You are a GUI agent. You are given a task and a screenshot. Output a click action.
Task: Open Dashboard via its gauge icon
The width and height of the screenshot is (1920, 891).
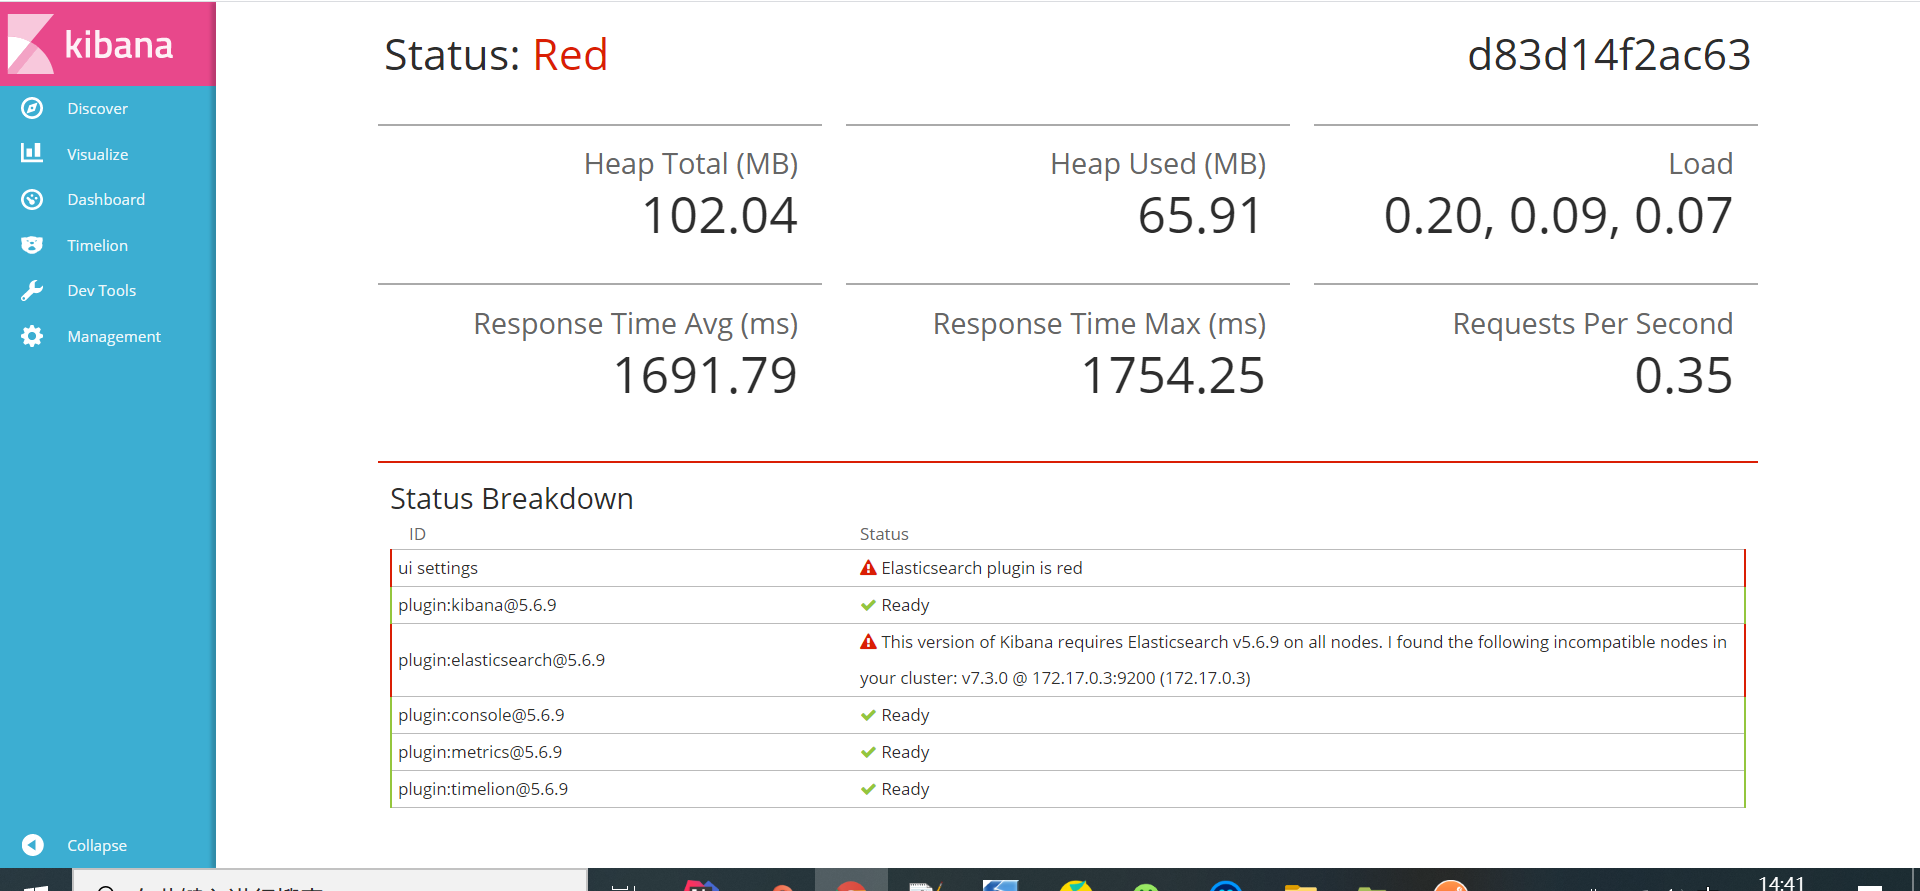tap(32, 199)
